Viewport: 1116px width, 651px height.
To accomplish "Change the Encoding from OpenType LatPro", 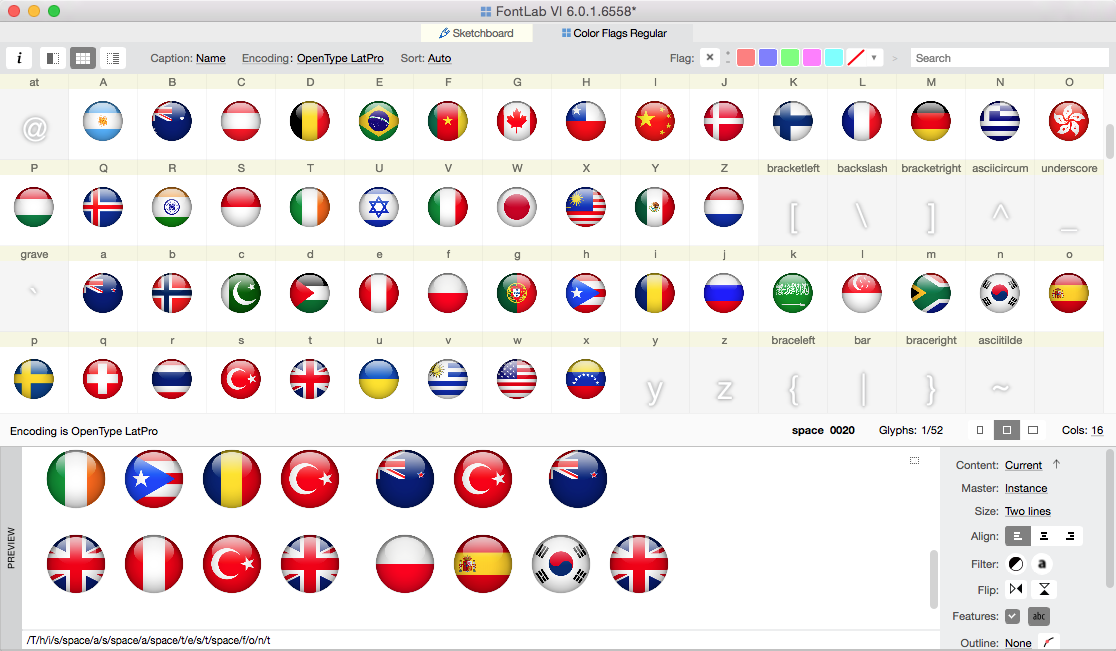I will (340, 58).
